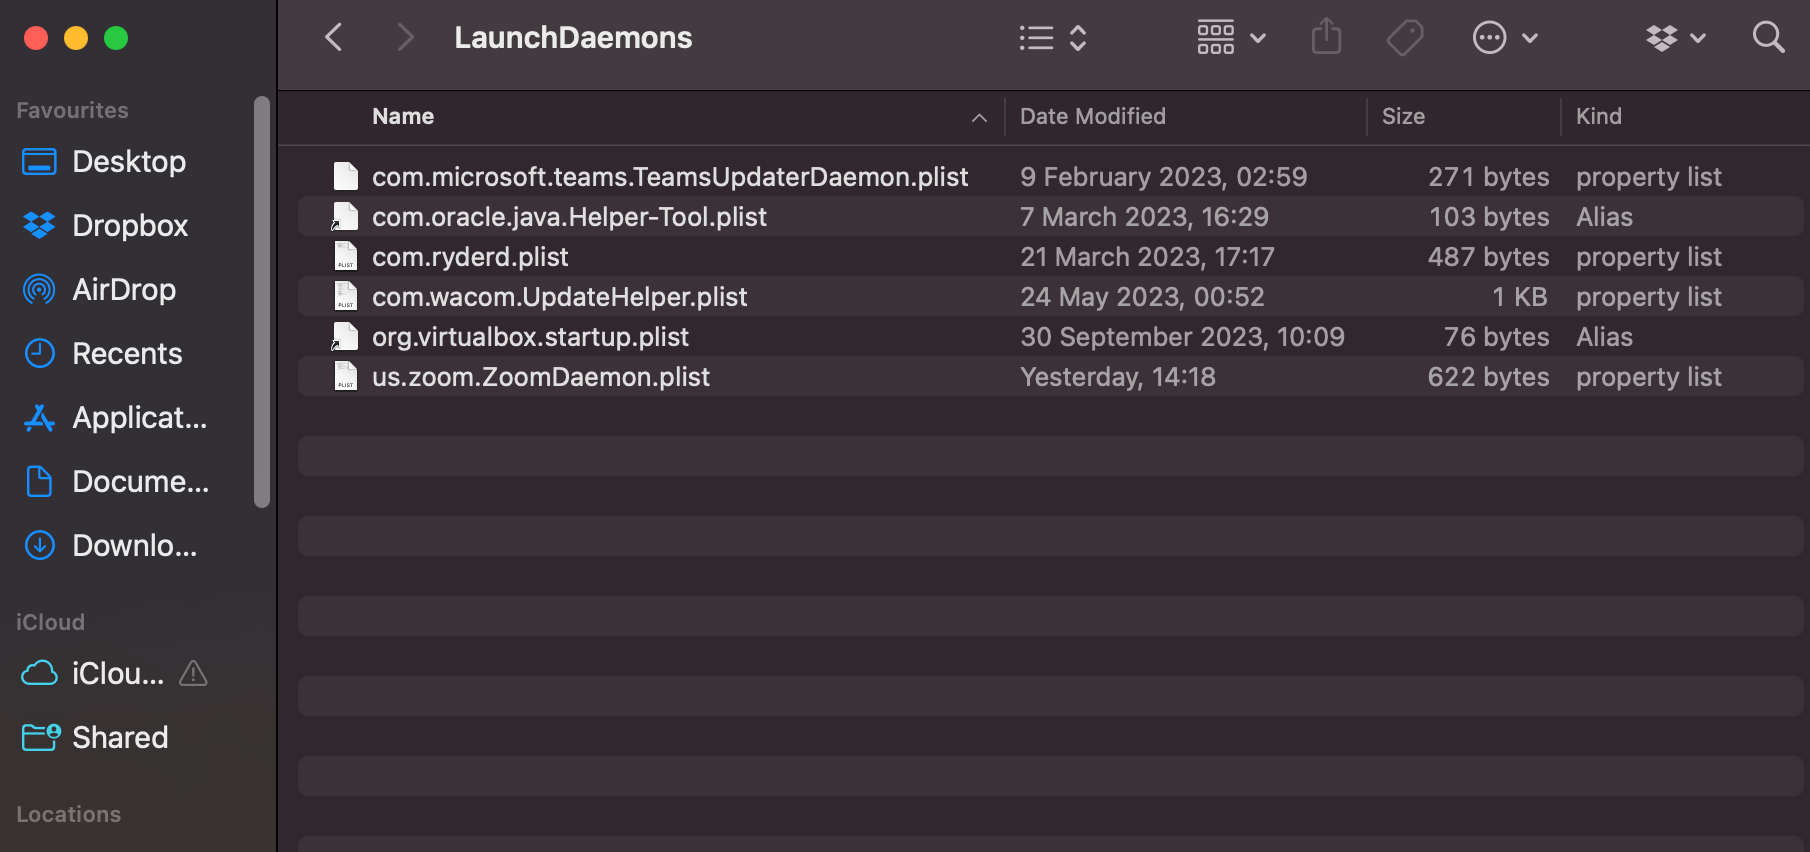Open the Dropbox toolbar dropdown

(1675, 38)
